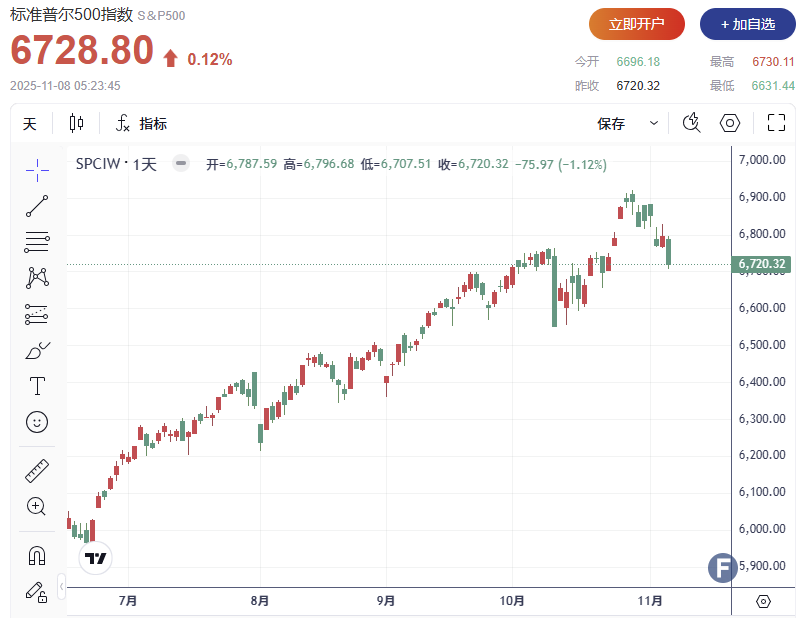Viewport: 801px width, 618px height.
Task: Toggle the SPCIW legend visibility indicator
Action: coord(181,164)
